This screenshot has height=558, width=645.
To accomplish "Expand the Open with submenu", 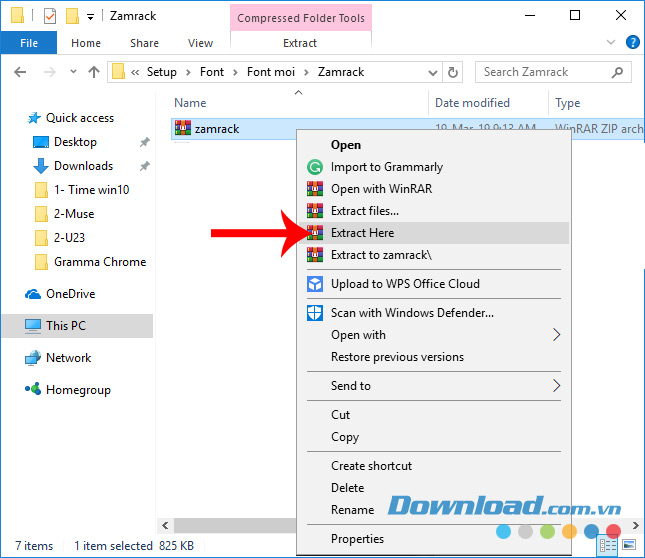I will (x=556, y=335).
